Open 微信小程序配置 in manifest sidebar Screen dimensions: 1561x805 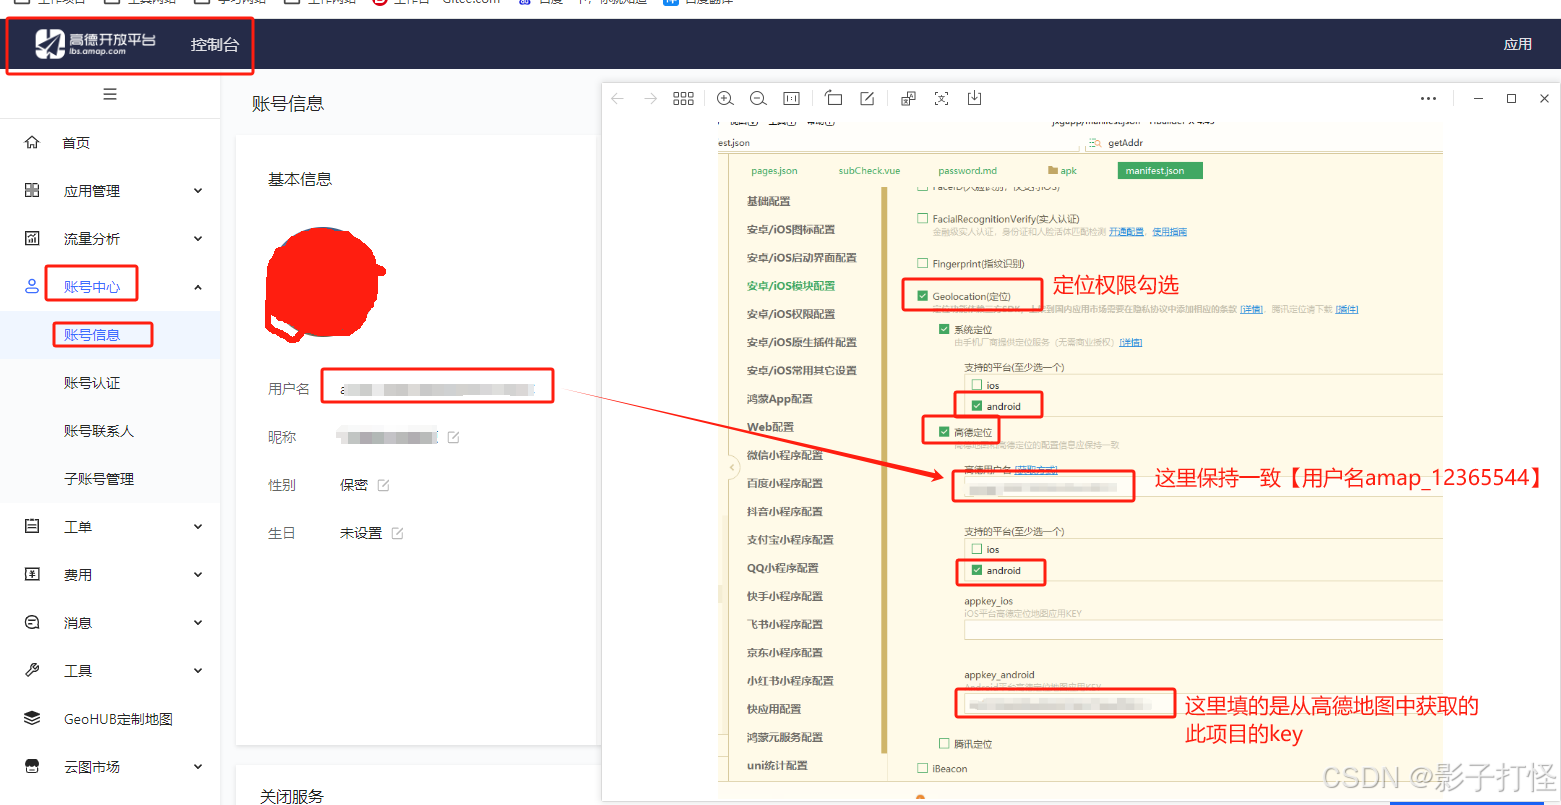point(785,455)
